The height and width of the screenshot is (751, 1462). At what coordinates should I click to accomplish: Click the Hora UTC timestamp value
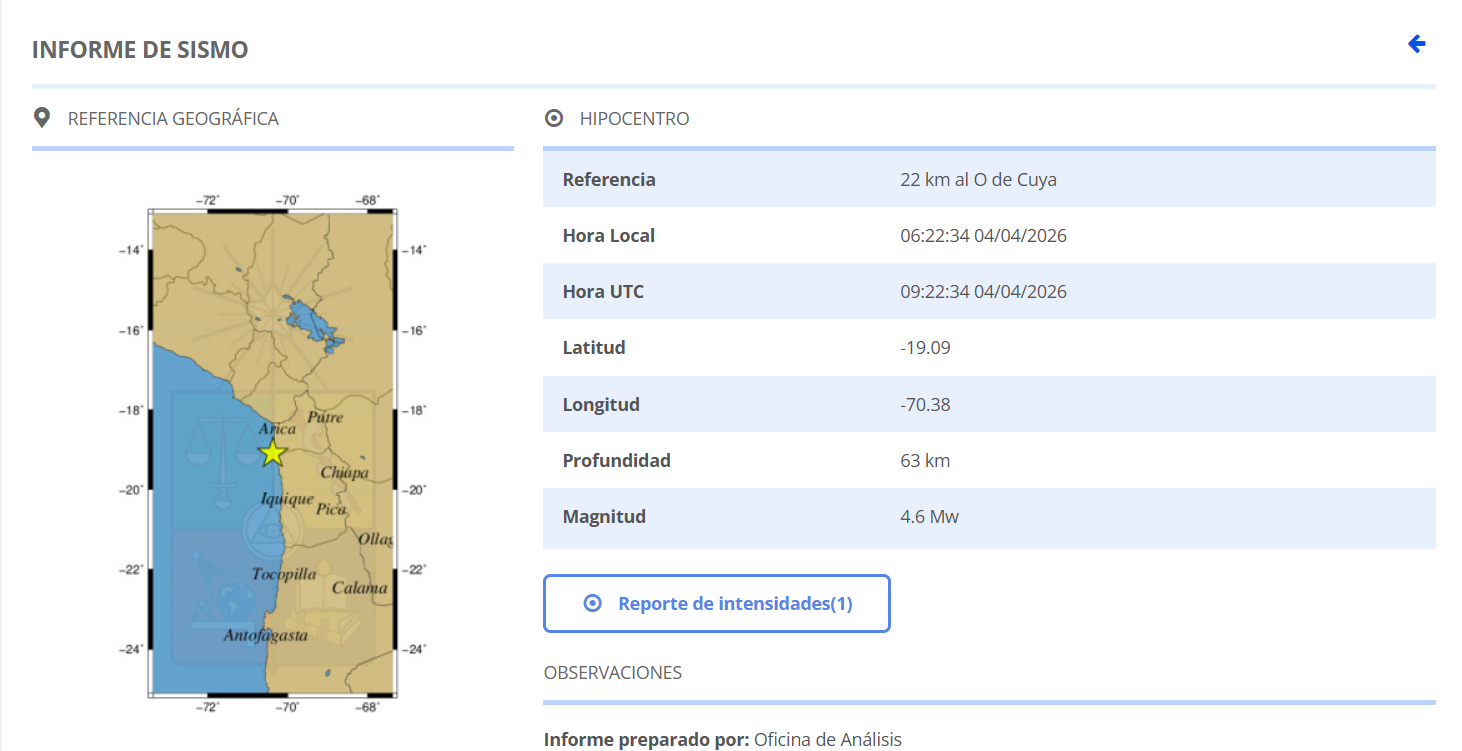982,292
